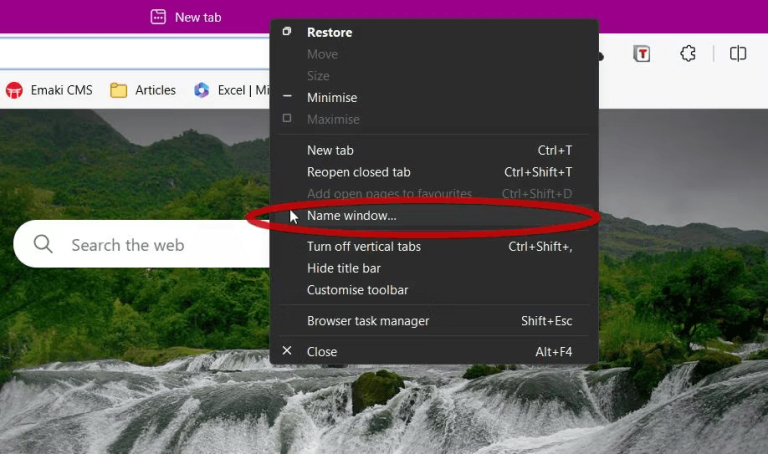Open the Articles folder icon
768x454 pixels.
click(x=118, y=91)
